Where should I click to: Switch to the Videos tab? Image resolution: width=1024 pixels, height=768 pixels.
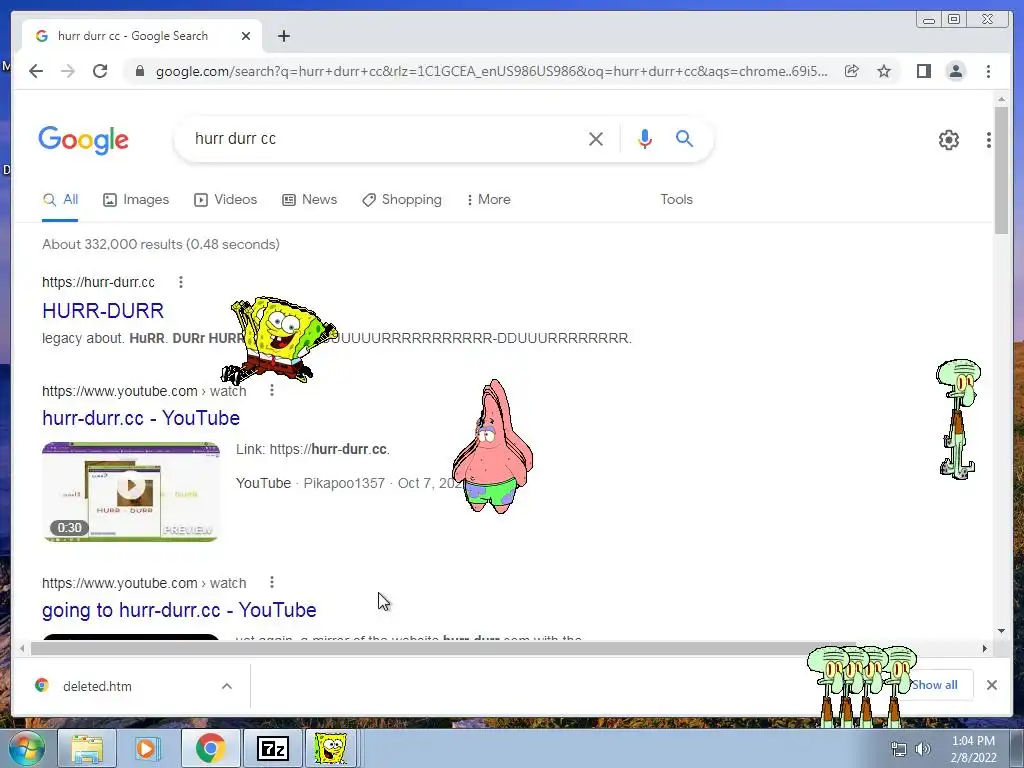tap(225, 200)
